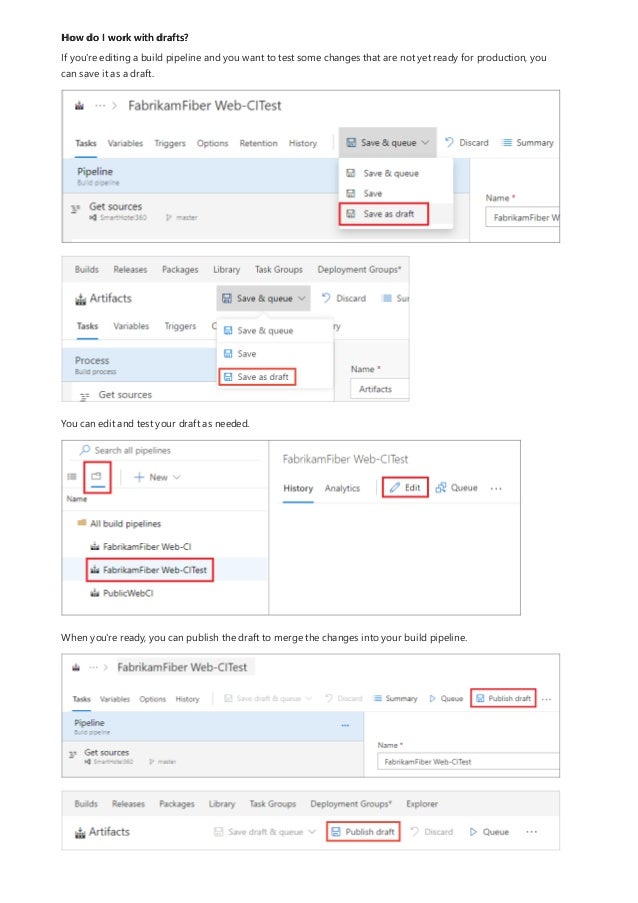Image resolution: width=638 pixels, height=903 pixels.
Task: Choose Save as draft beside the Process row
Action: [257, 377]
